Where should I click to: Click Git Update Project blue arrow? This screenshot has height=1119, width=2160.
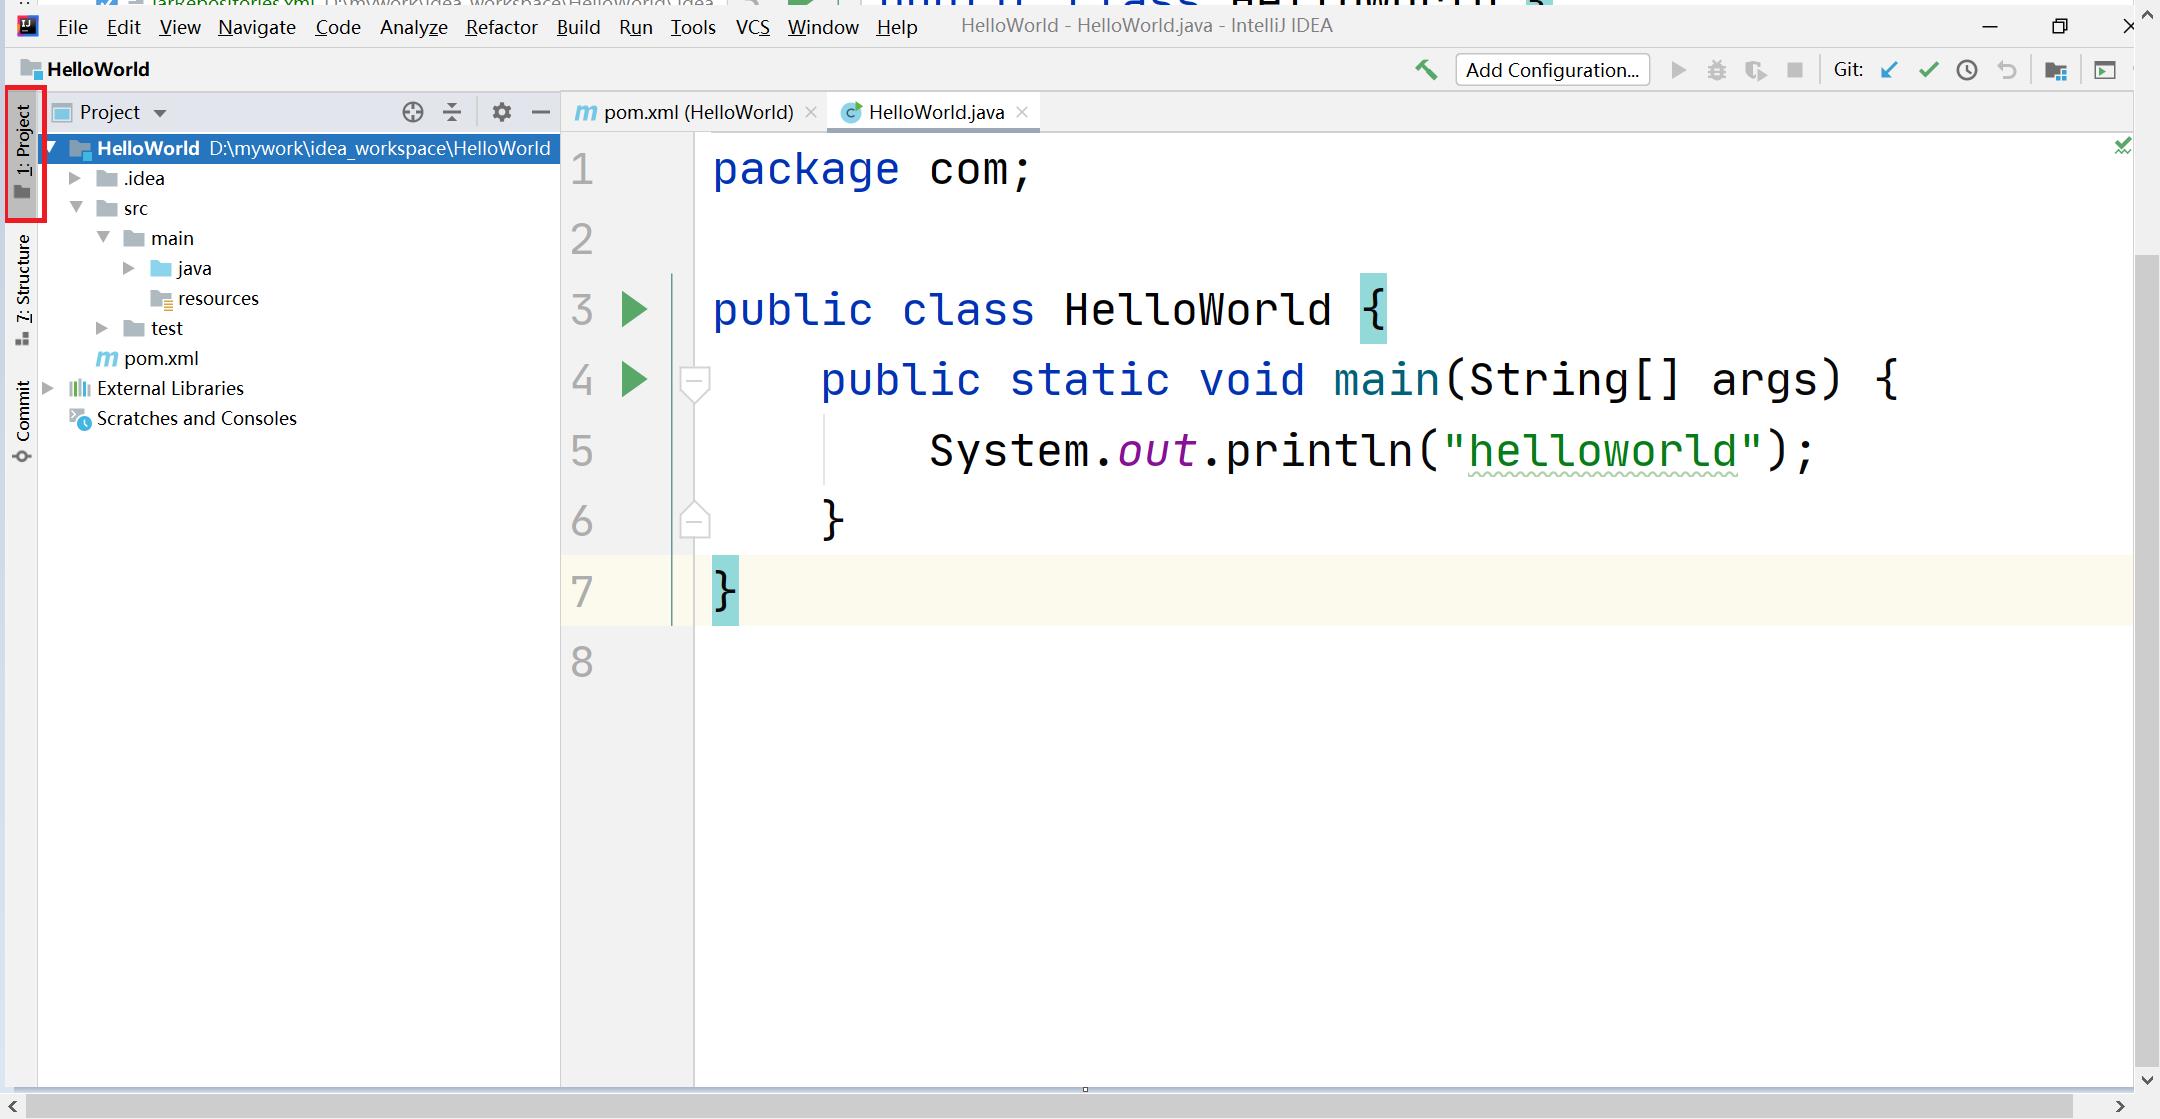[x=1889, y=70]
